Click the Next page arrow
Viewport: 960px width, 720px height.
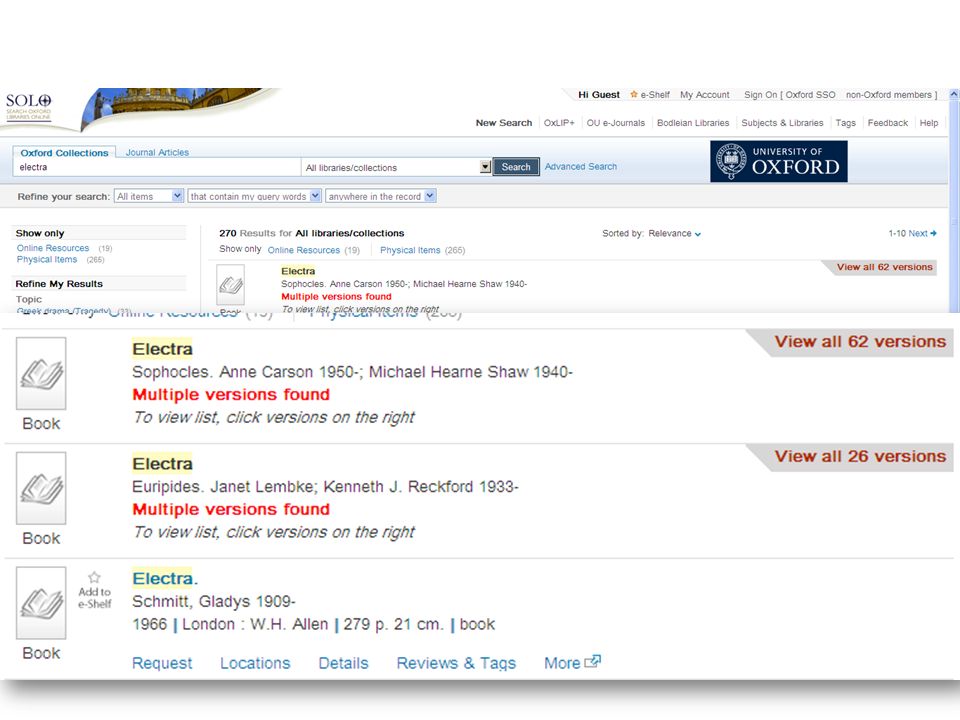[933, 233]
